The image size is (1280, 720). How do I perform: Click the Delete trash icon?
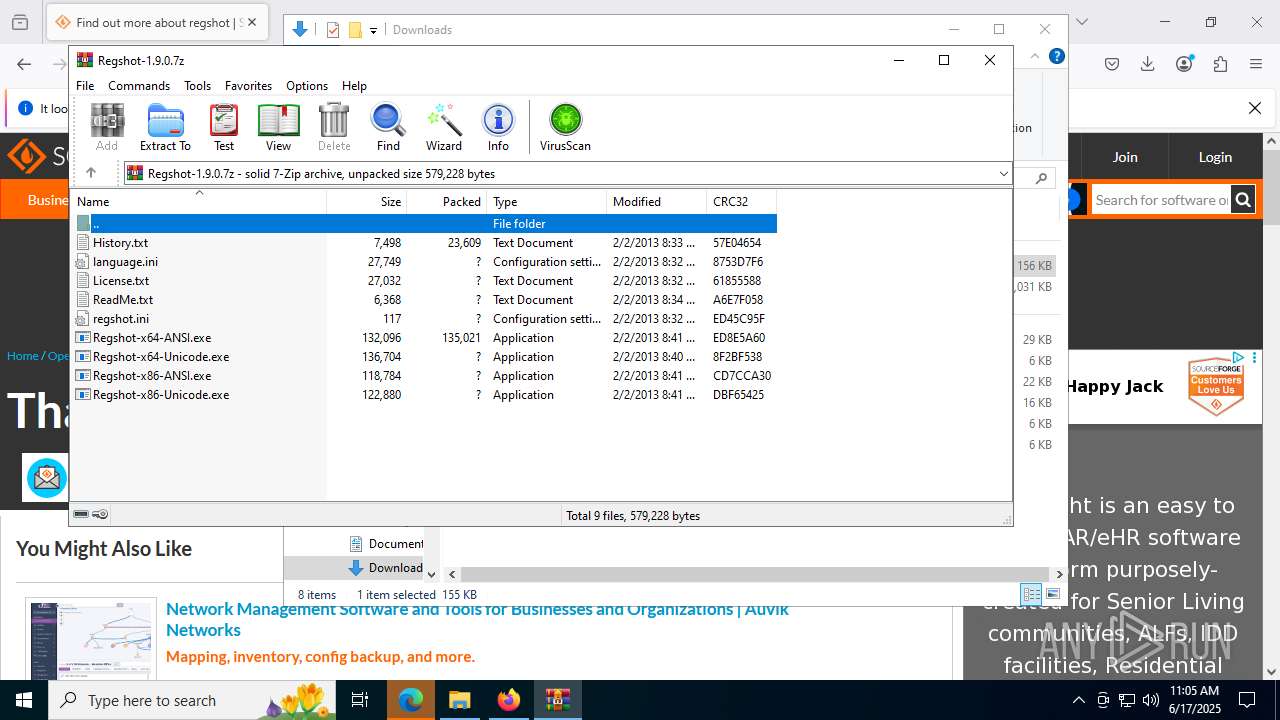[x=334, y=127]
